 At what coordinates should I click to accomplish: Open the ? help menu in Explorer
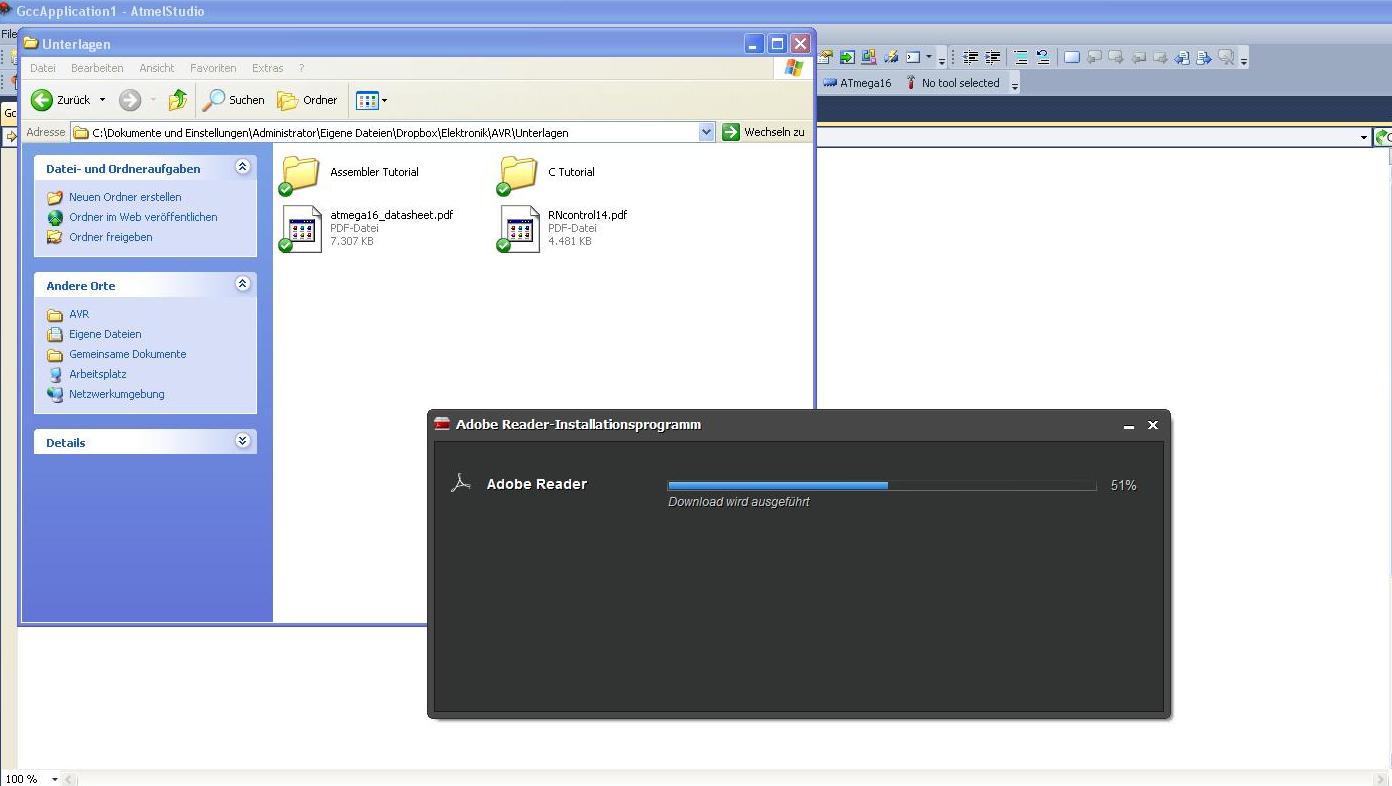[x=301, y=68]
